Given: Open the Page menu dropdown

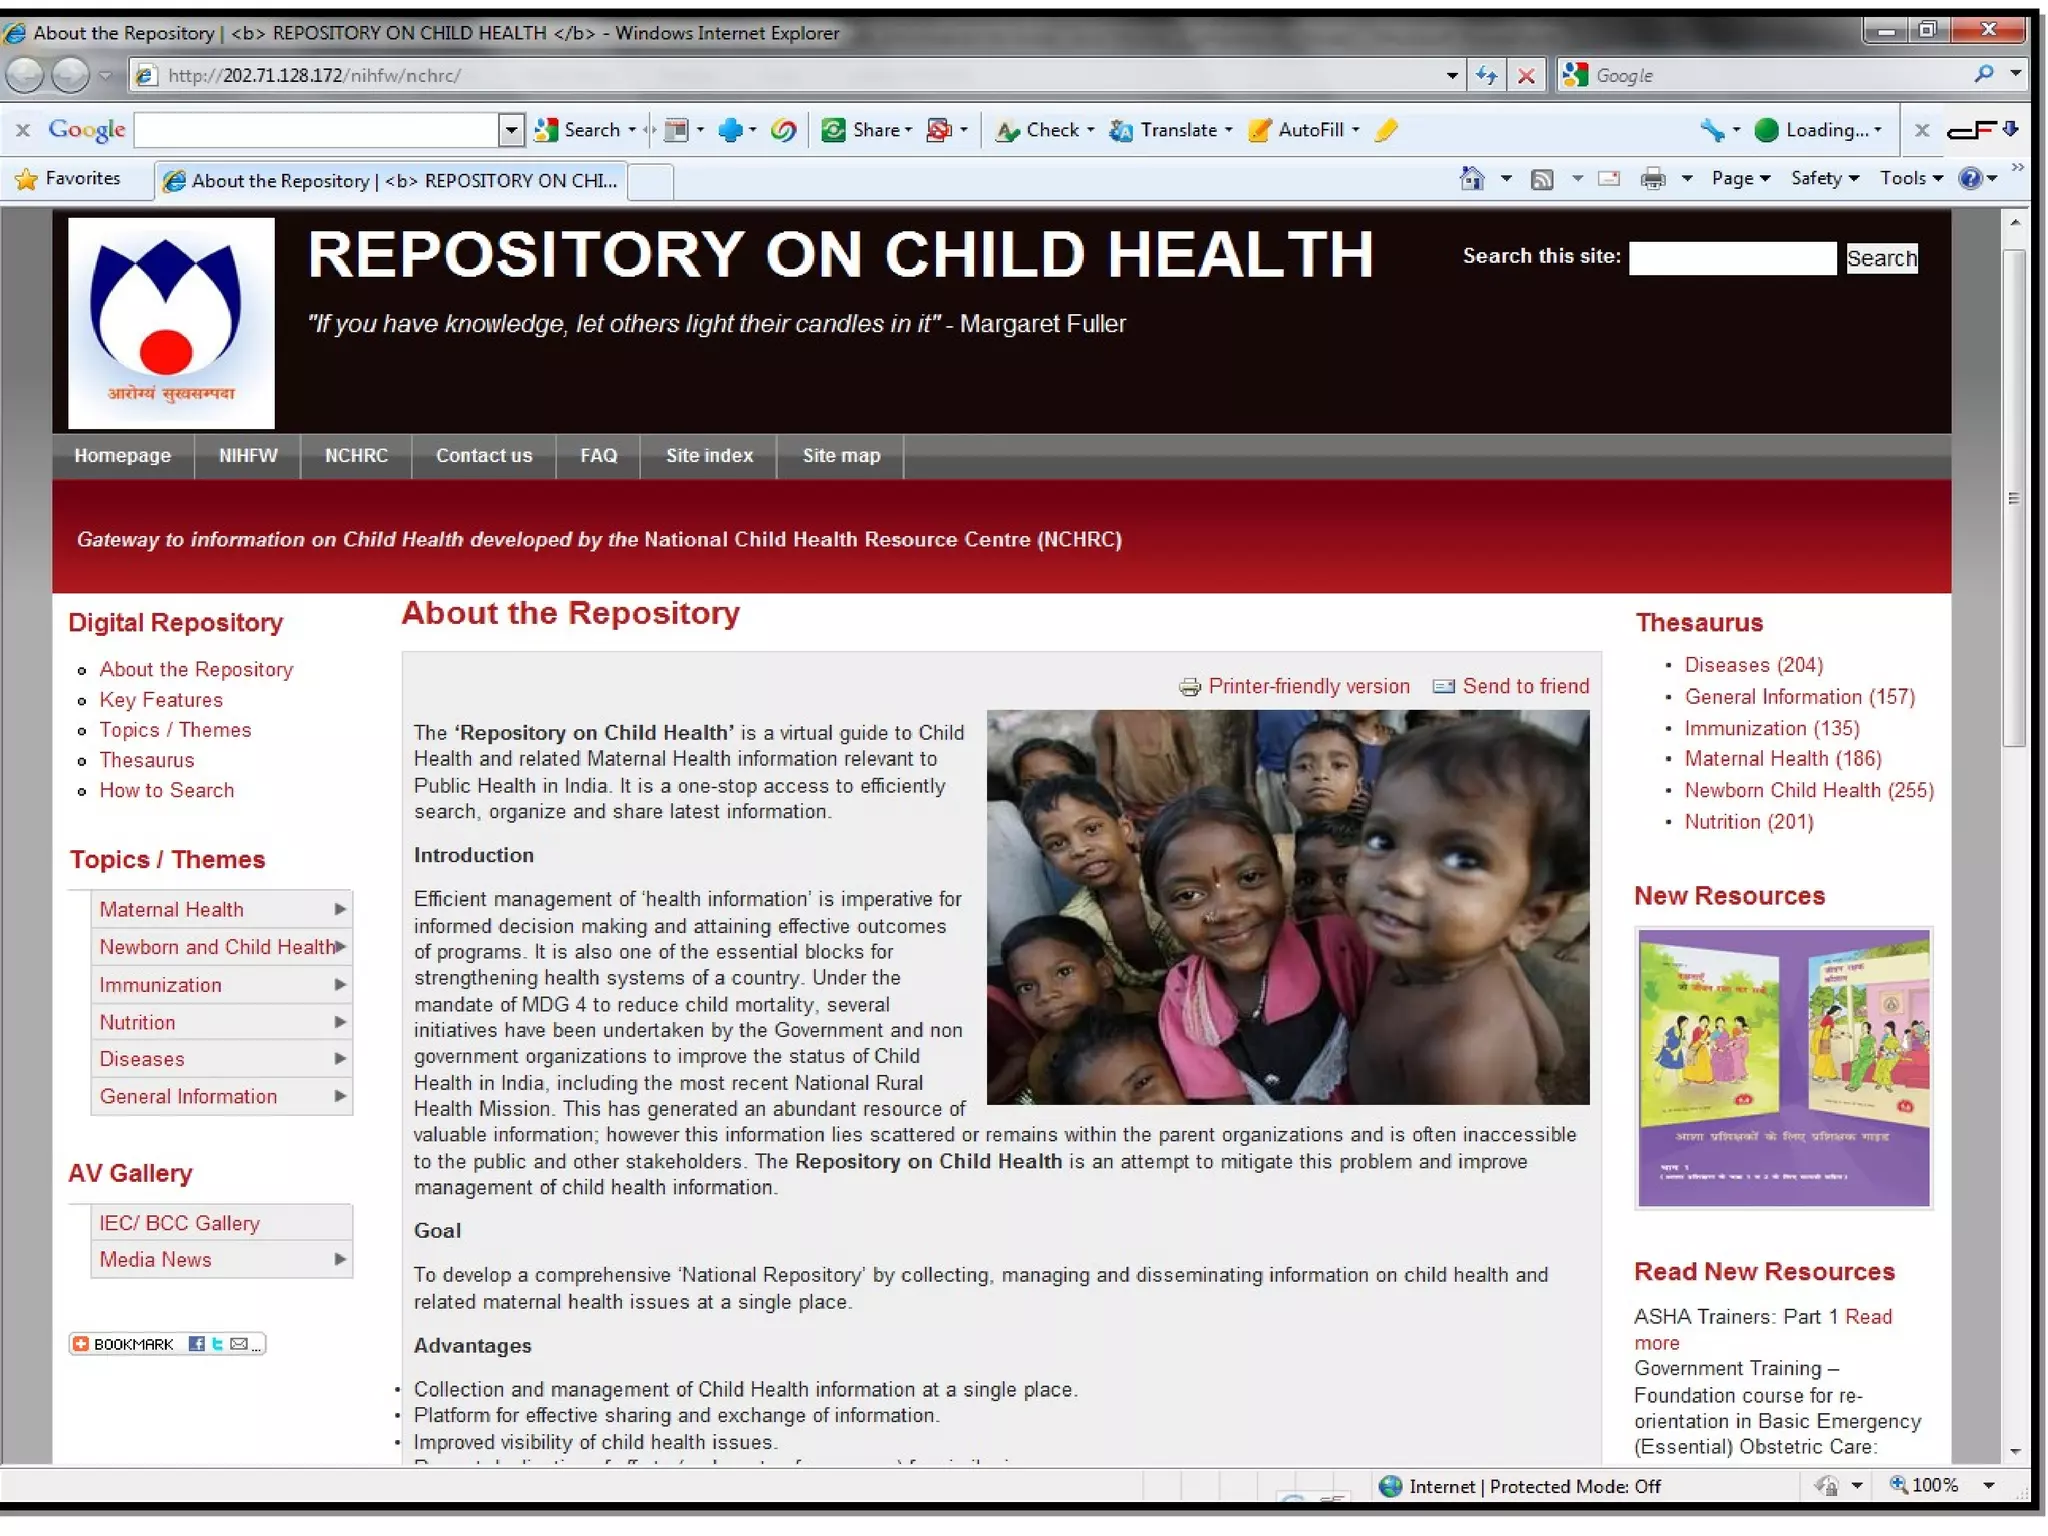Looking at the screenshot, I should click(1740, 179).
